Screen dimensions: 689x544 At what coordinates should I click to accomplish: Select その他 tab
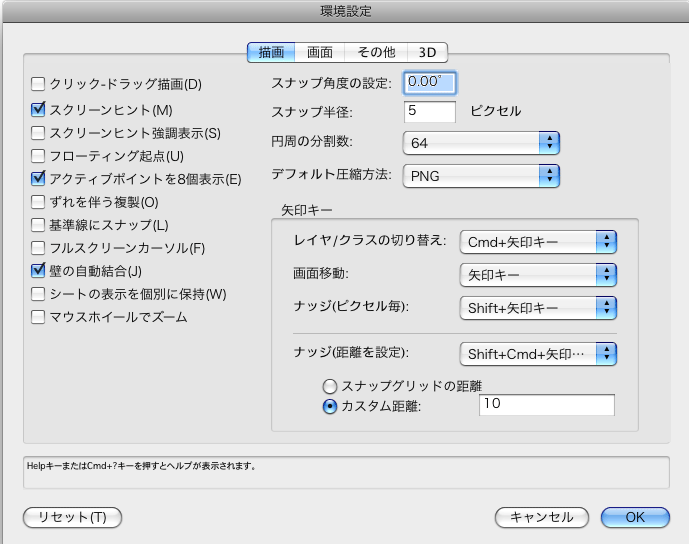click(375, 52)
